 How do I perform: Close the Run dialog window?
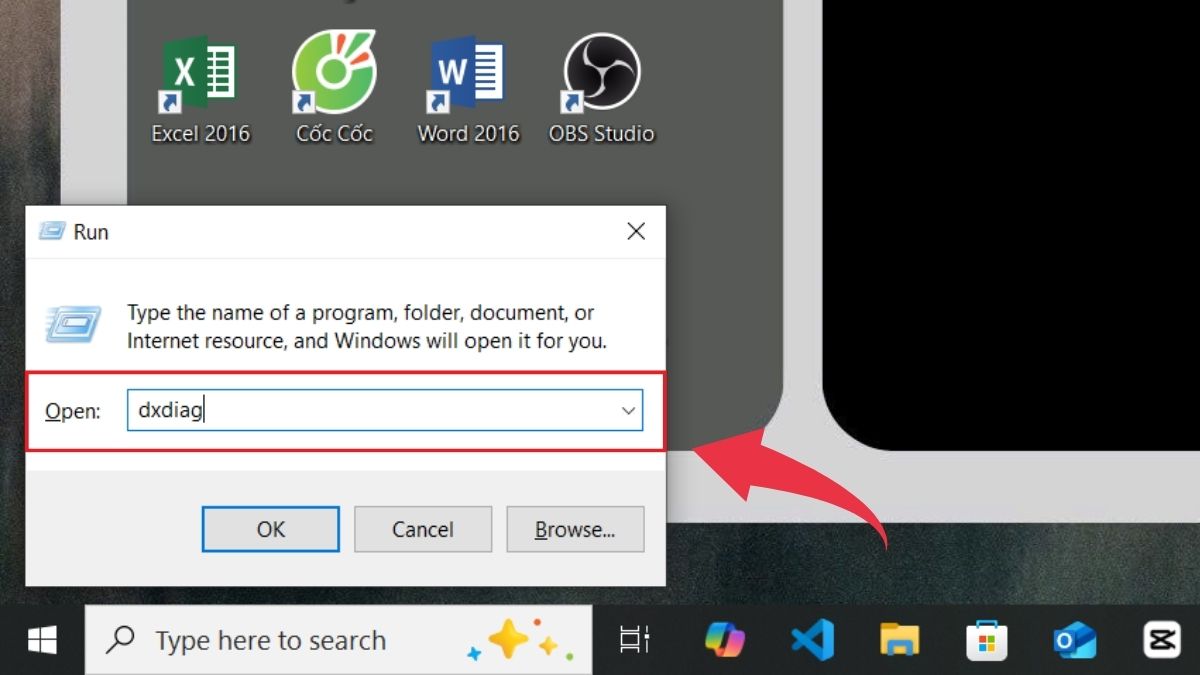(x=636, y=232)
